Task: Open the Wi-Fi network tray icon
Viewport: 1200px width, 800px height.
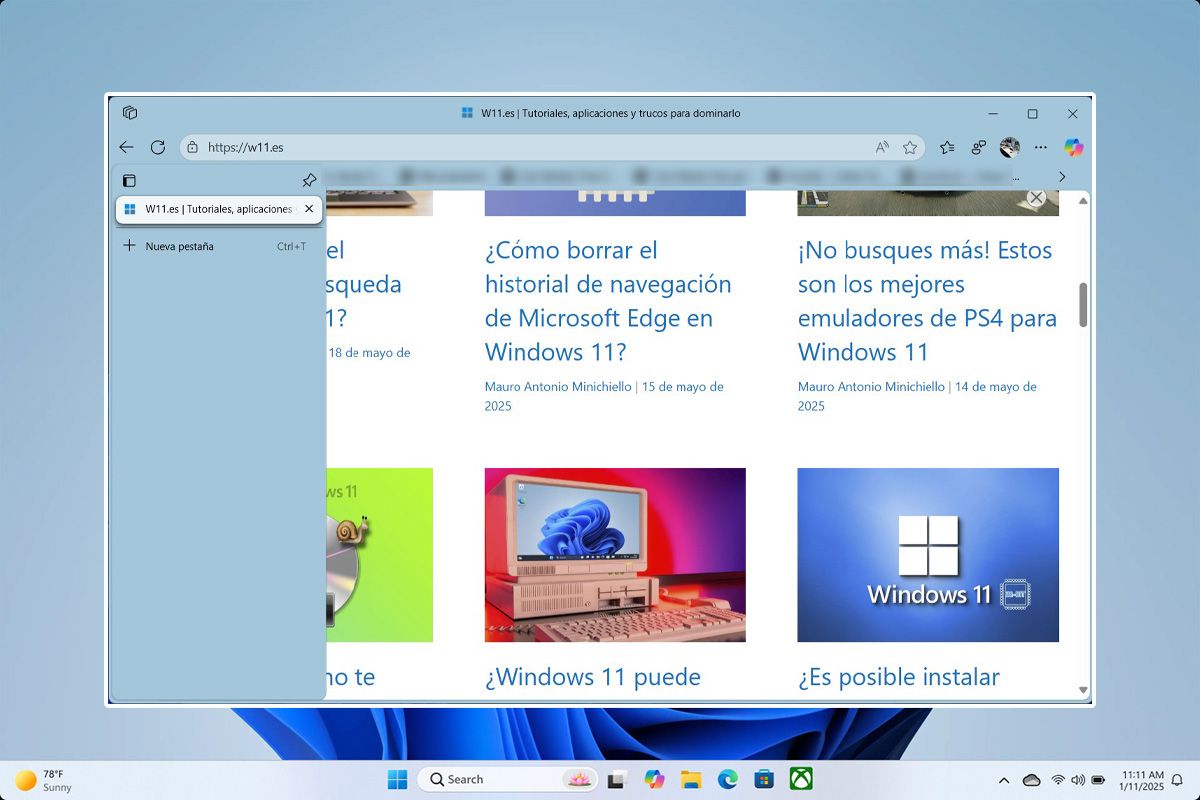Action: pyautogui.click(x=1058, y=780)
